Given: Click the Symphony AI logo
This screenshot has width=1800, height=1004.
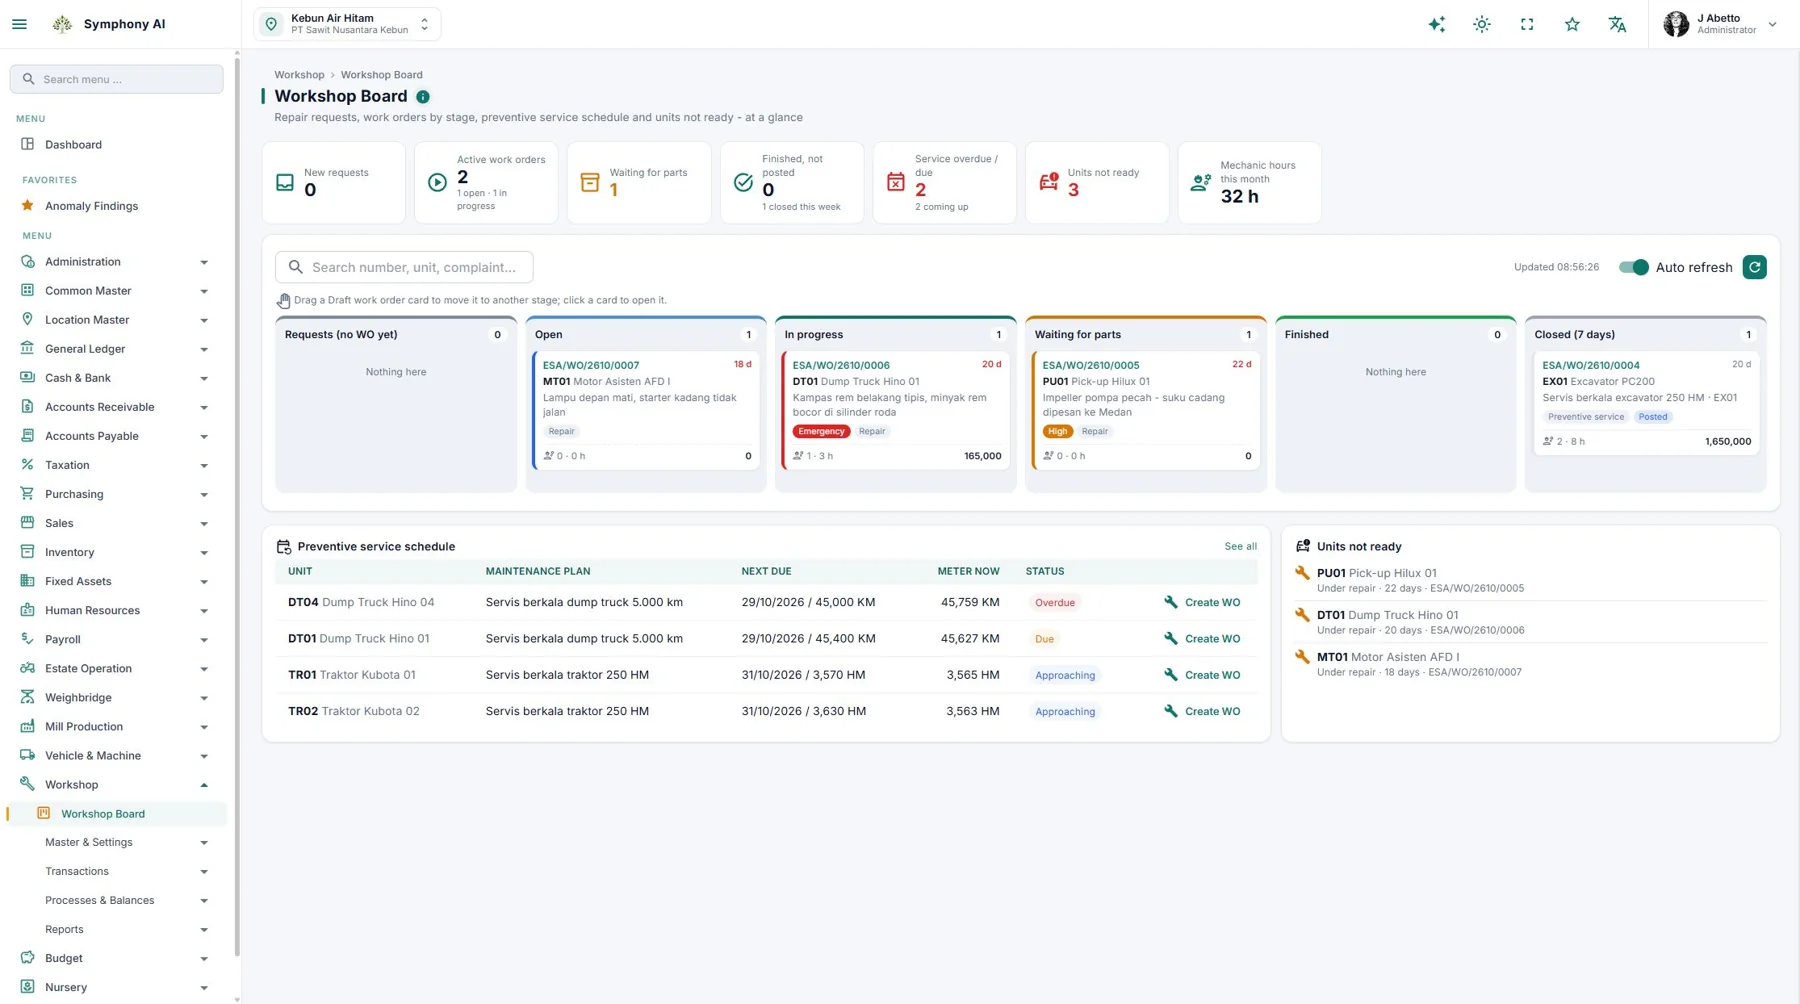Looking at the screenshot, I should point(62,24).
